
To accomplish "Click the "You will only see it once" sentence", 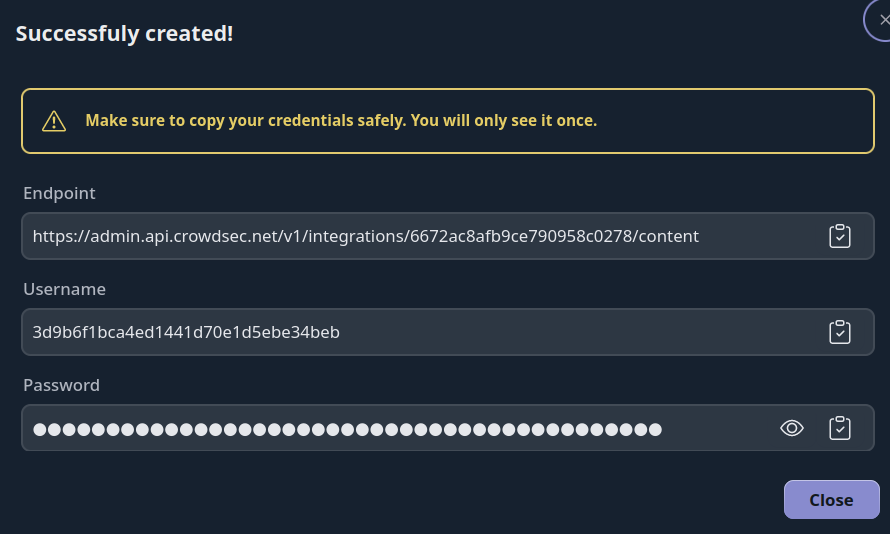I will point(504,121).
